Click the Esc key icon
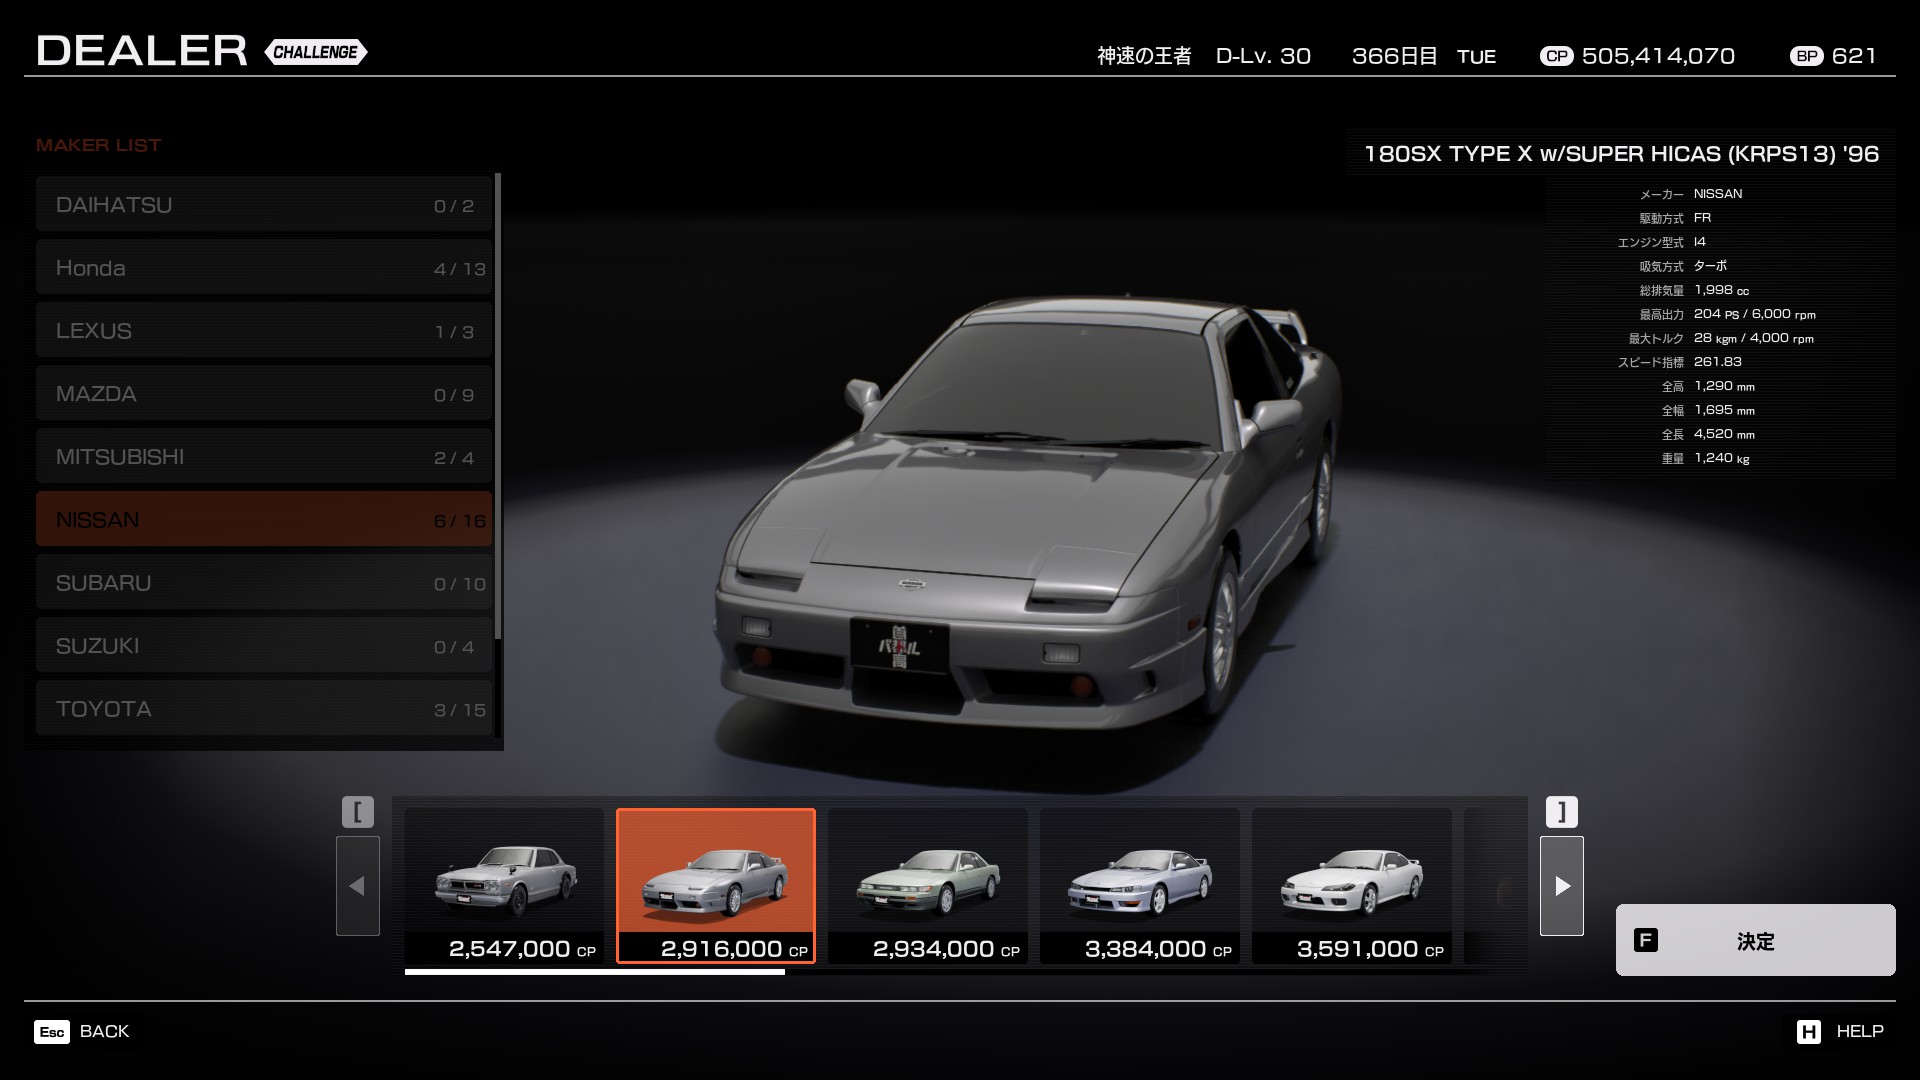The image size is (1920, 1080). coord(52,1032)
